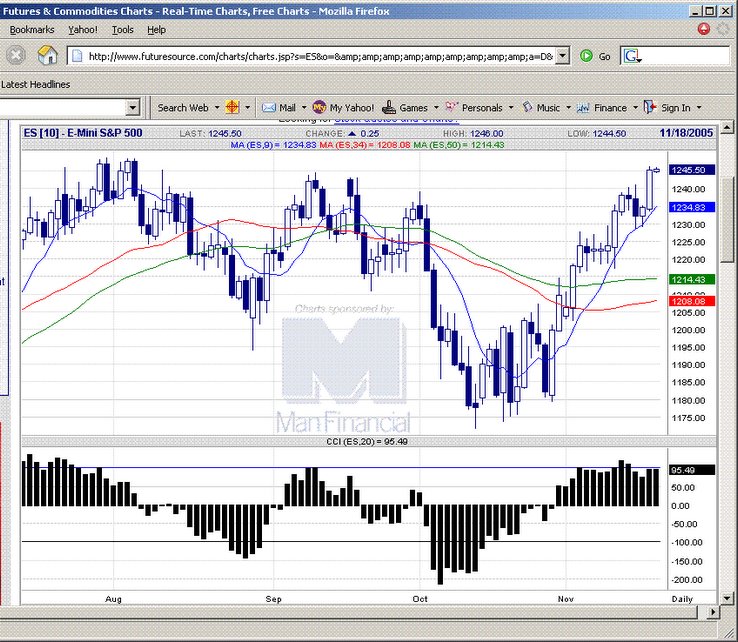This screenshot has height=642, width=738.
Task: Click the Sign In door icon
Action: pyautogui.click(x=650, y=107)
